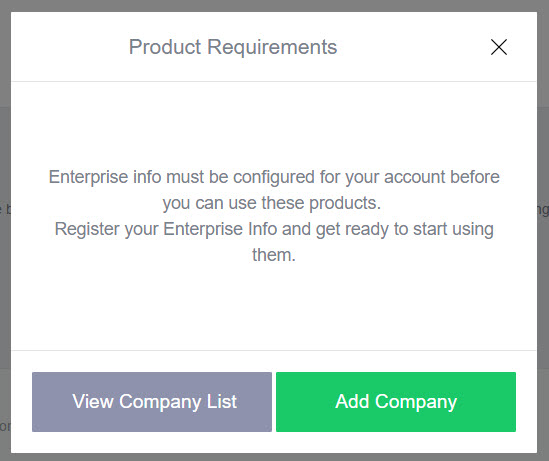Click the word 'Enterprise' in first sentence
The width and height of the screenshot is (549, 461).
[88, 177]
